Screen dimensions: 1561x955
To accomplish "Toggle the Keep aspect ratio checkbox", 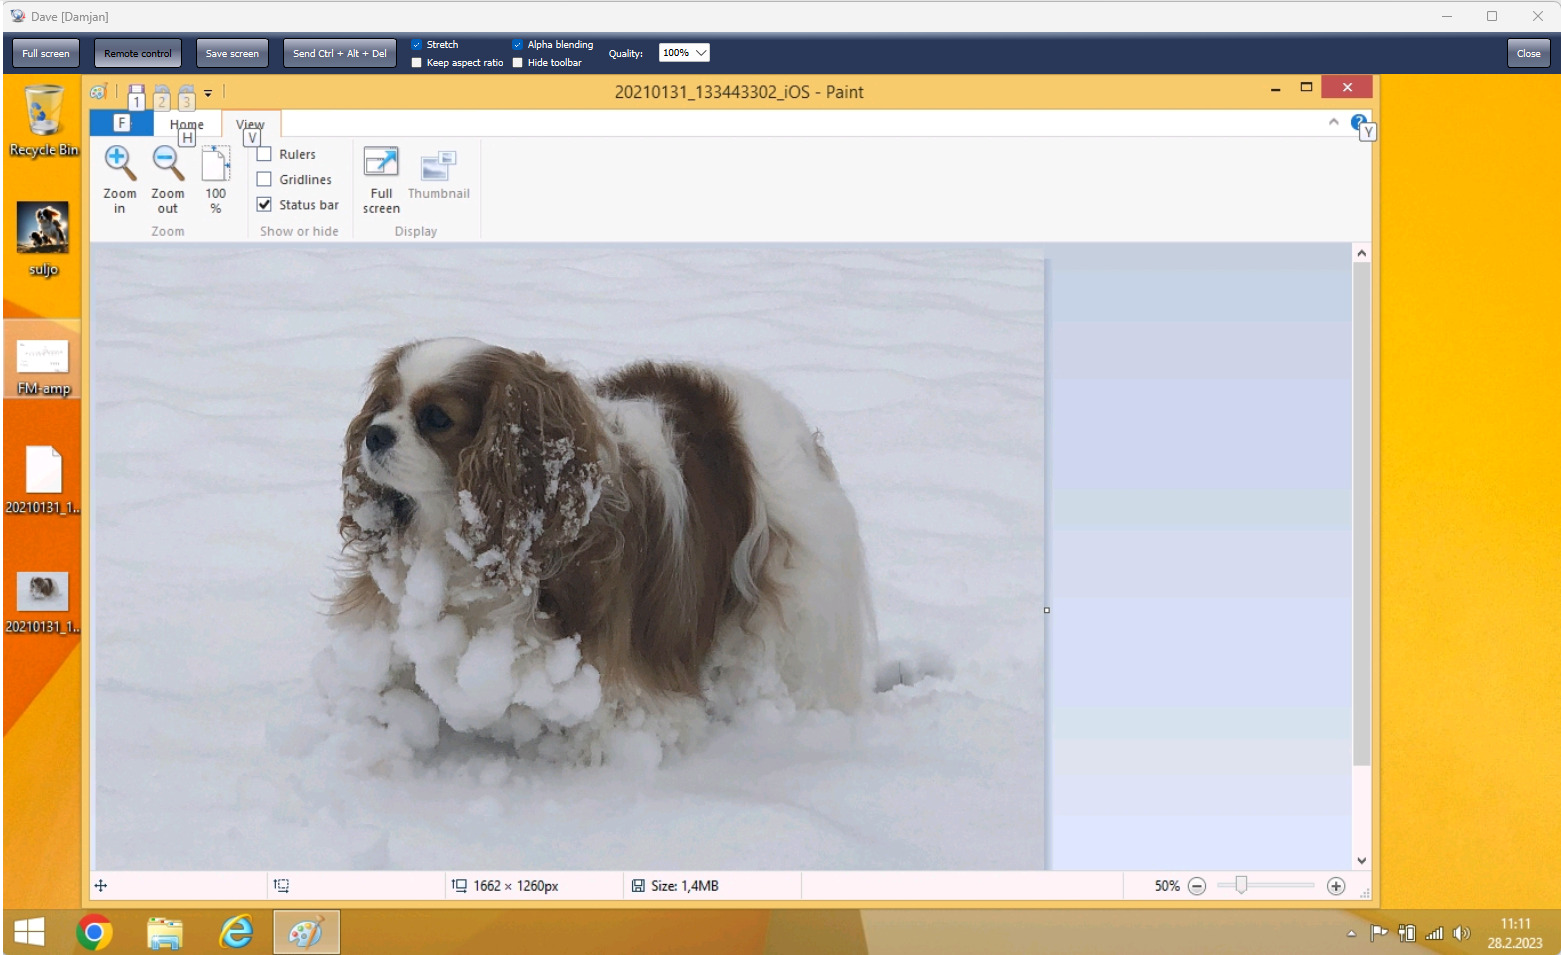I will coord(417,63).
